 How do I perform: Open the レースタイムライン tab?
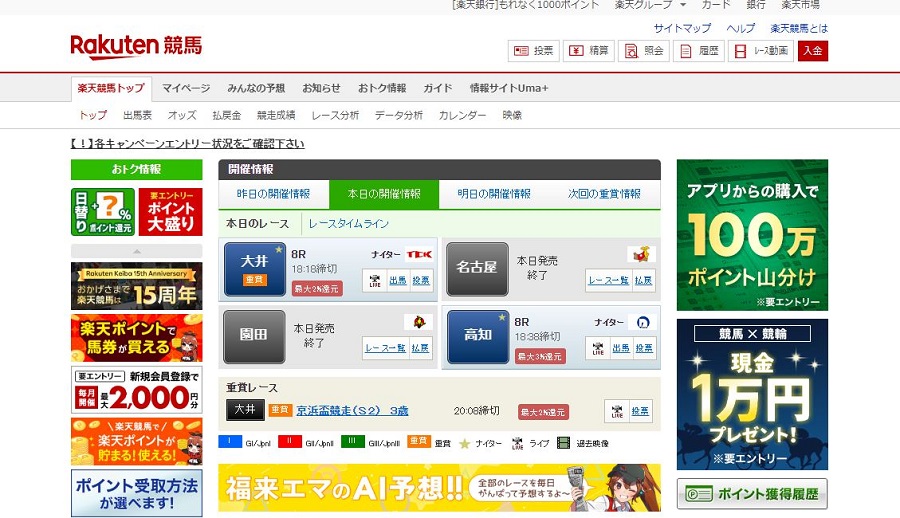348,224
